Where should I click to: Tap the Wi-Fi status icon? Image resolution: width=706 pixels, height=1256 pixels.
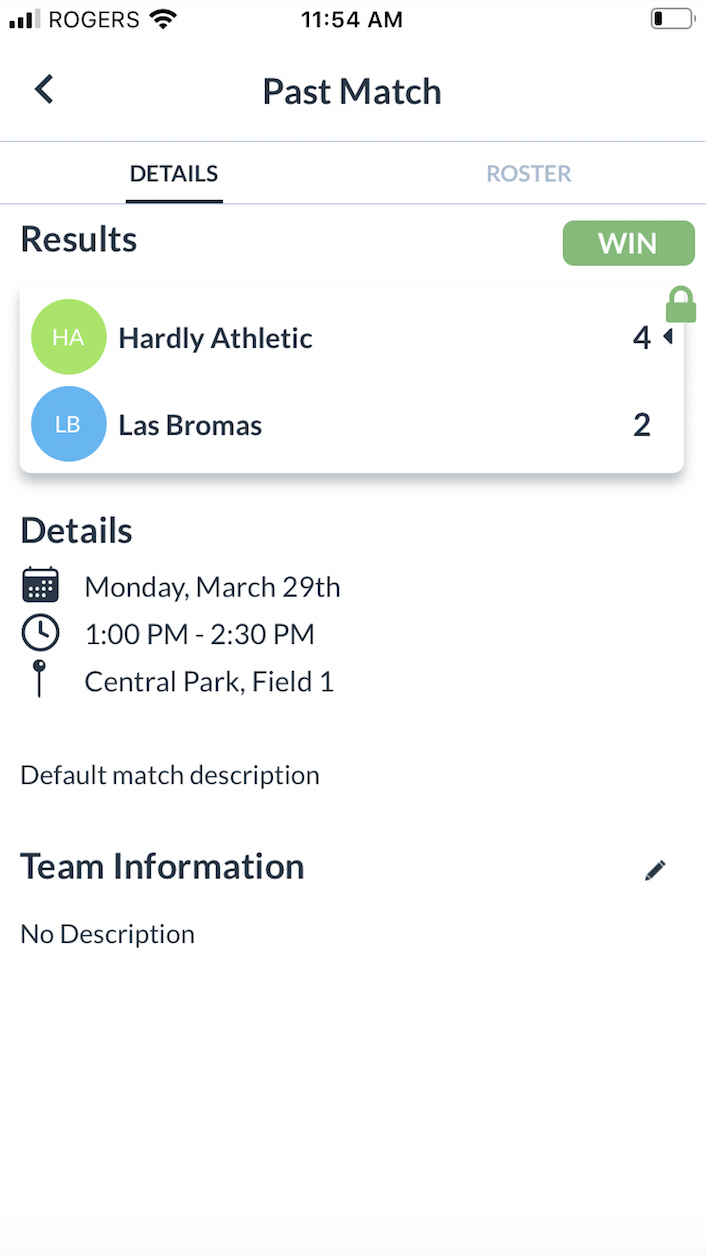click(161, 19)
